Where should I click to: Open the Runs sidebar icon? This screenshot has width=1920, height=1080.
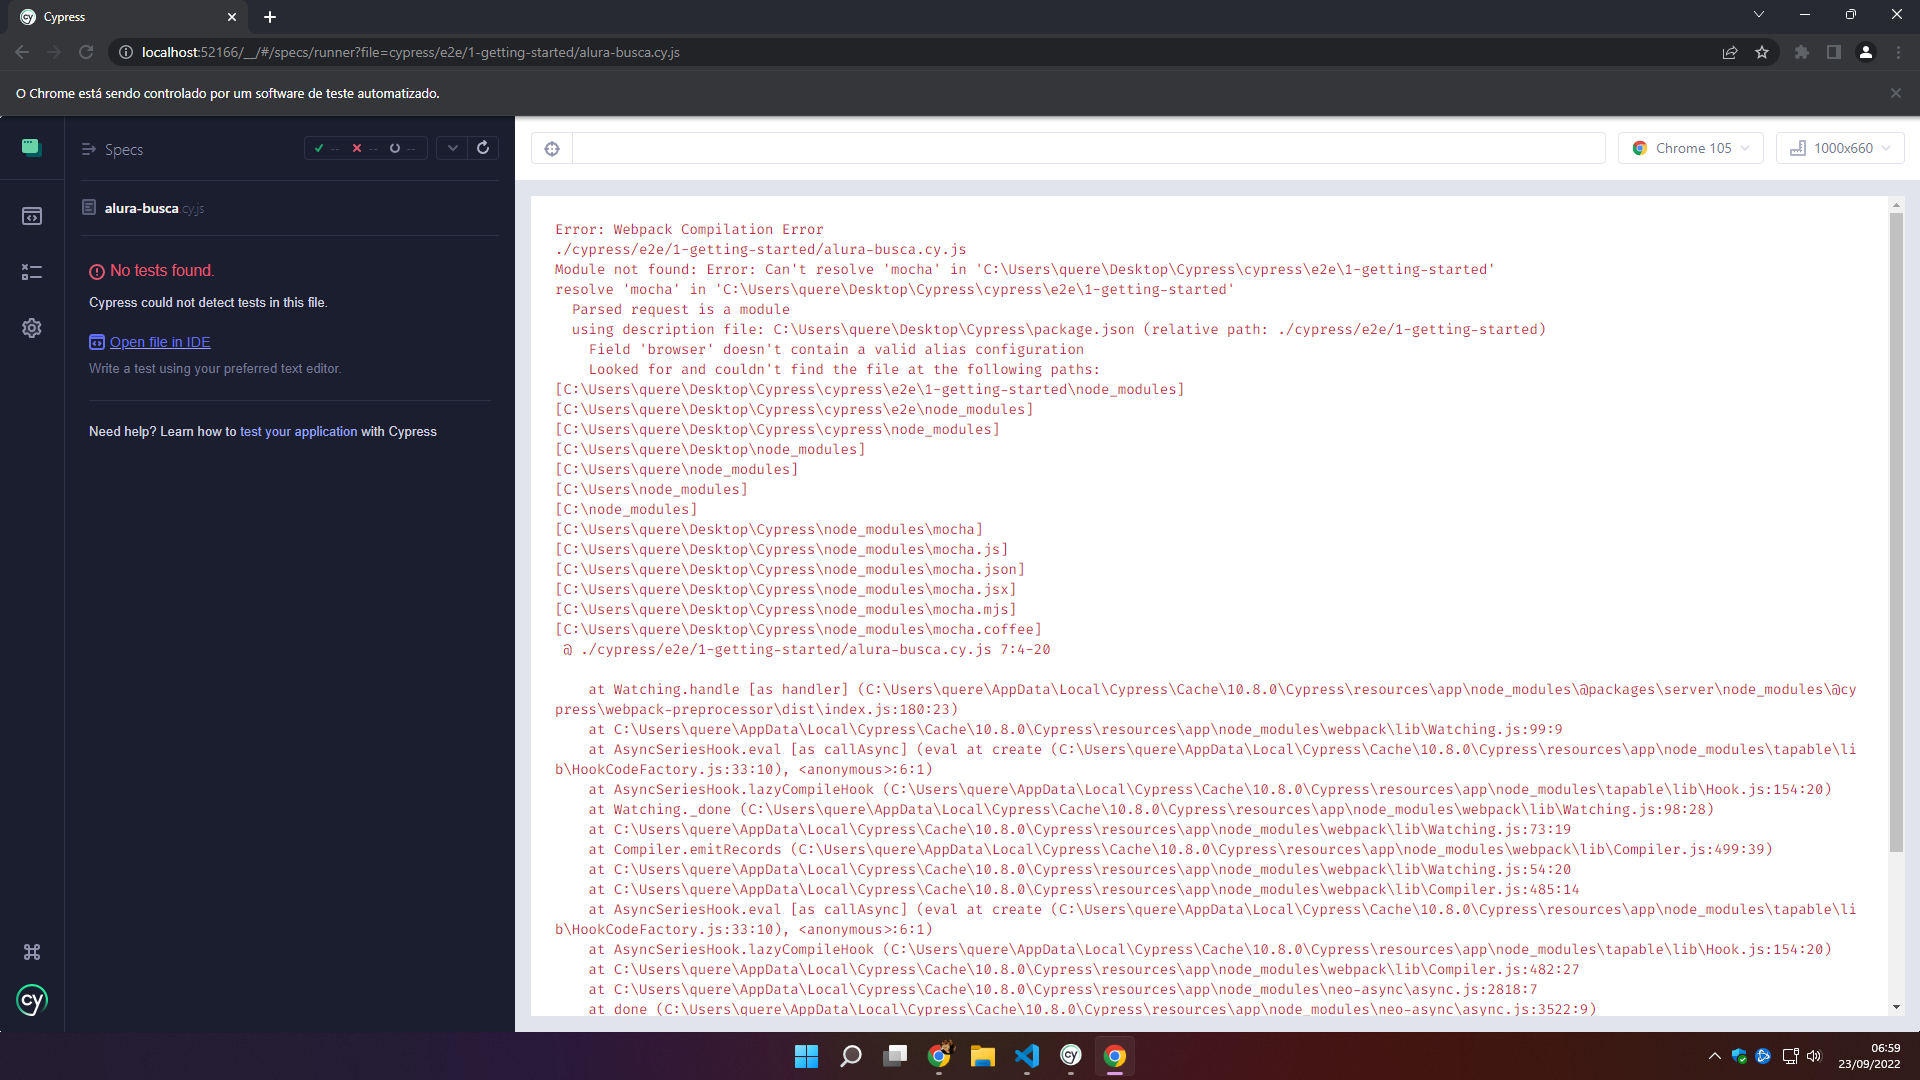32,272
